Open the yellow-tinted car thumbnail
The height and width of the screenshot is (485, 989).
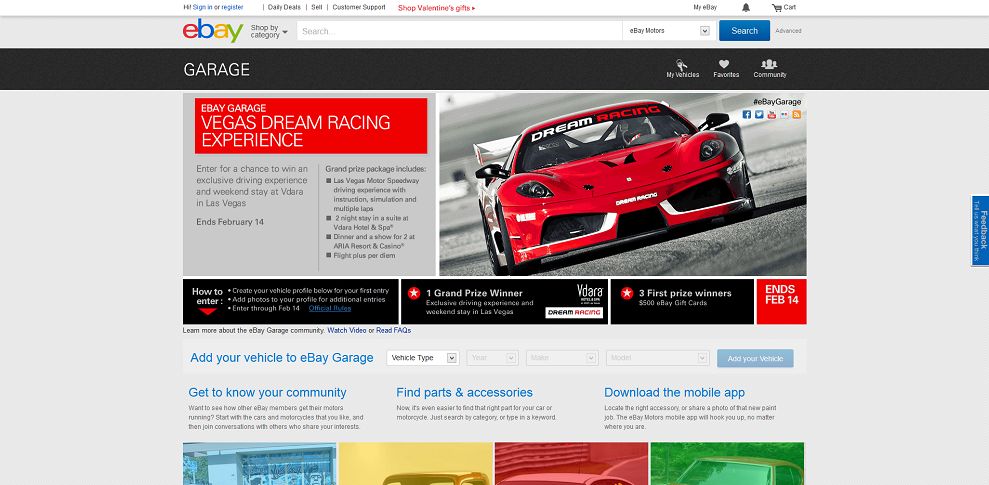click(416, 464)
